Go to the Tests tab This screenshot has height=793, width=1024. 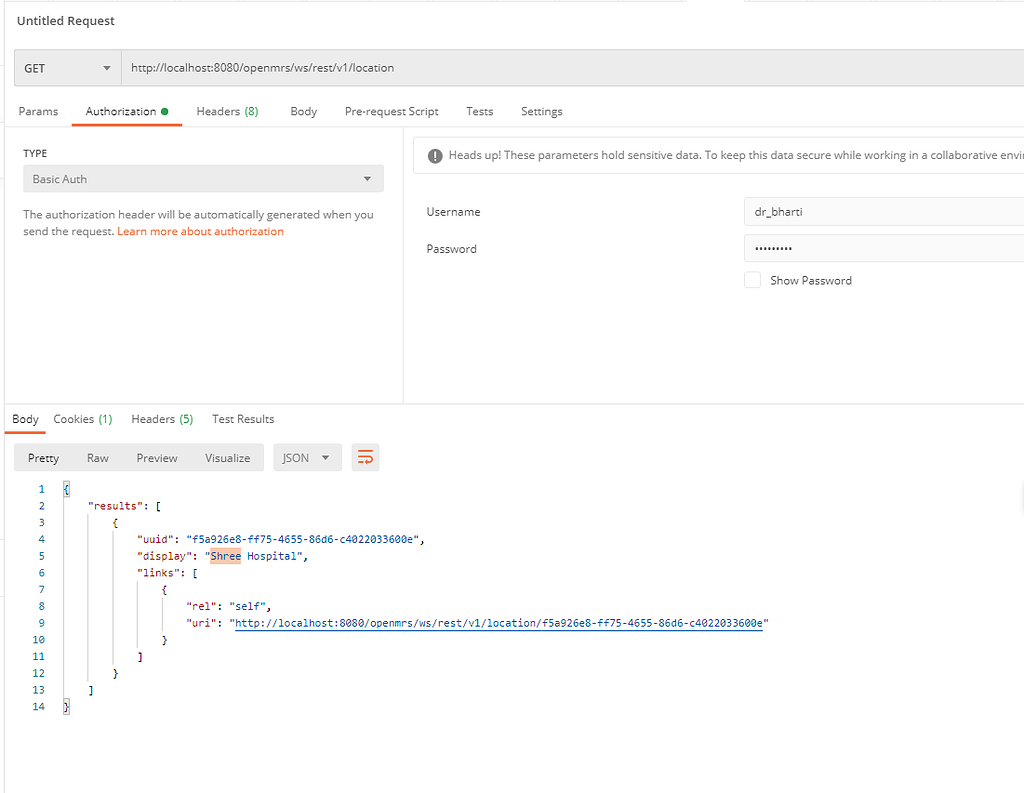click(x=479, y=111)
